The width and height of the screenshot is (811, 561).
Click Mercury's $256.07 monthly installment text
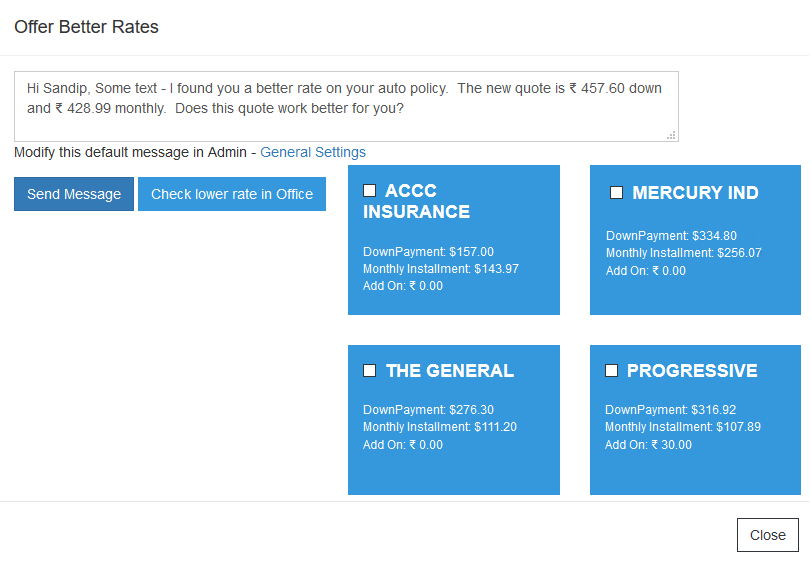[683, 253]
